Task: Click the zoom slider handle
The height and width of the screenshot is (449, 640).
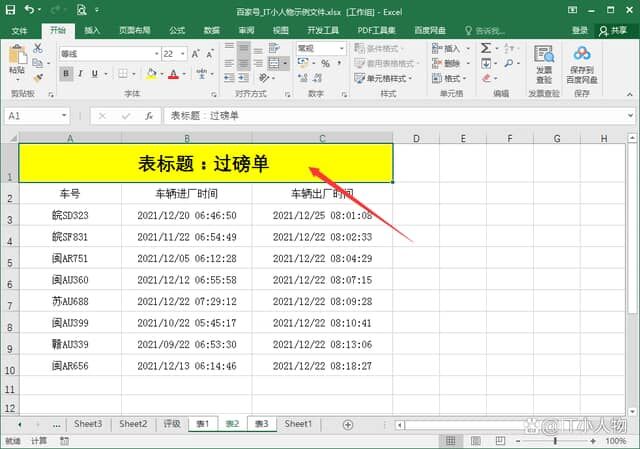Action: [x=555, y=441]
